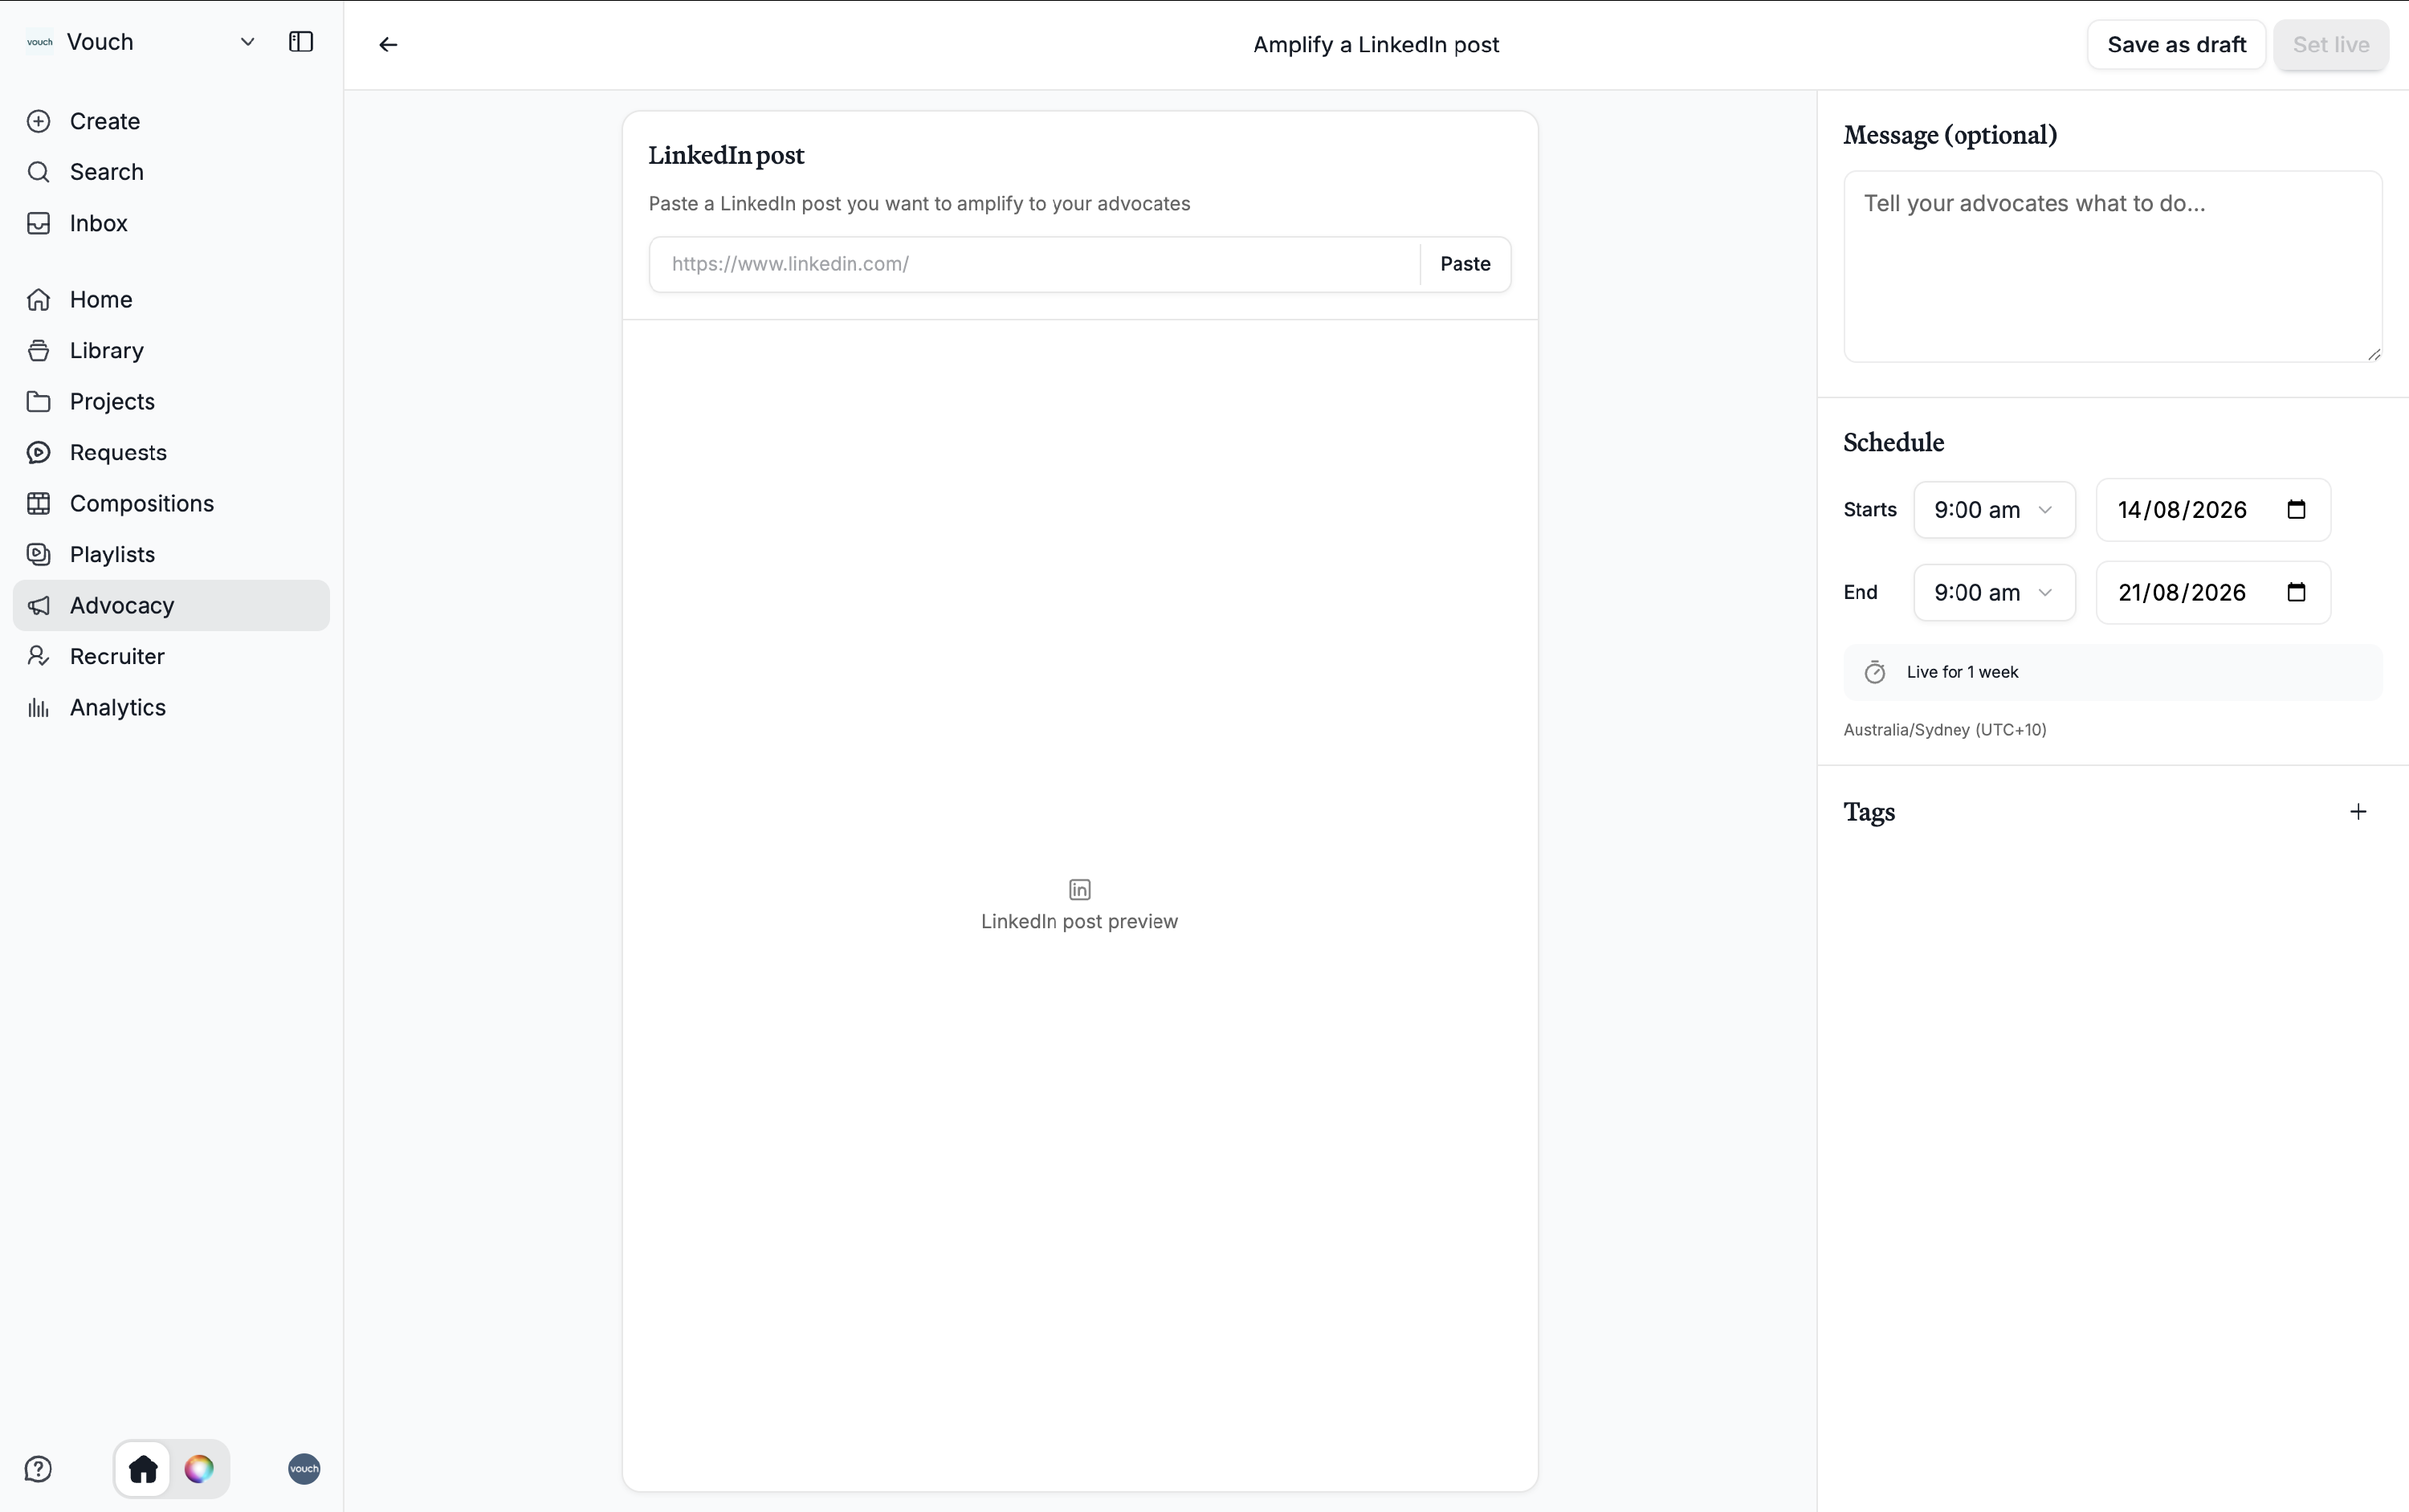This screenshot has height=1512, width=2409.
Task: Switch to the colorful circle mode
Action: 199,1469
